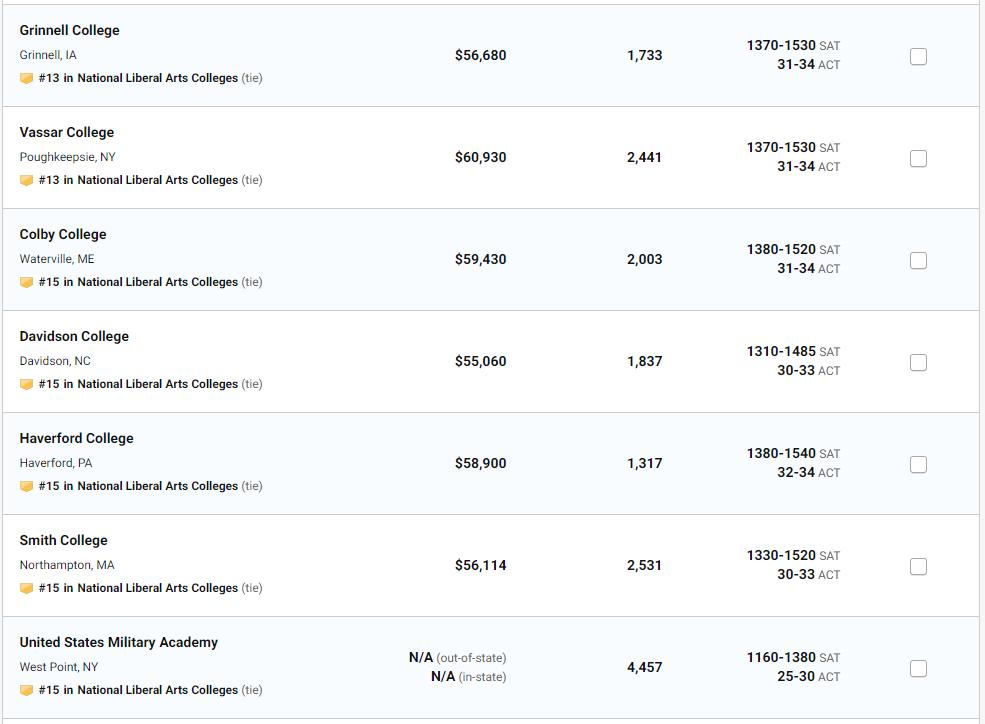This screenshot has width=985, height=724.
Task: Click the ranking badge icon under Smith College
Action: click(x=26, y=588)
